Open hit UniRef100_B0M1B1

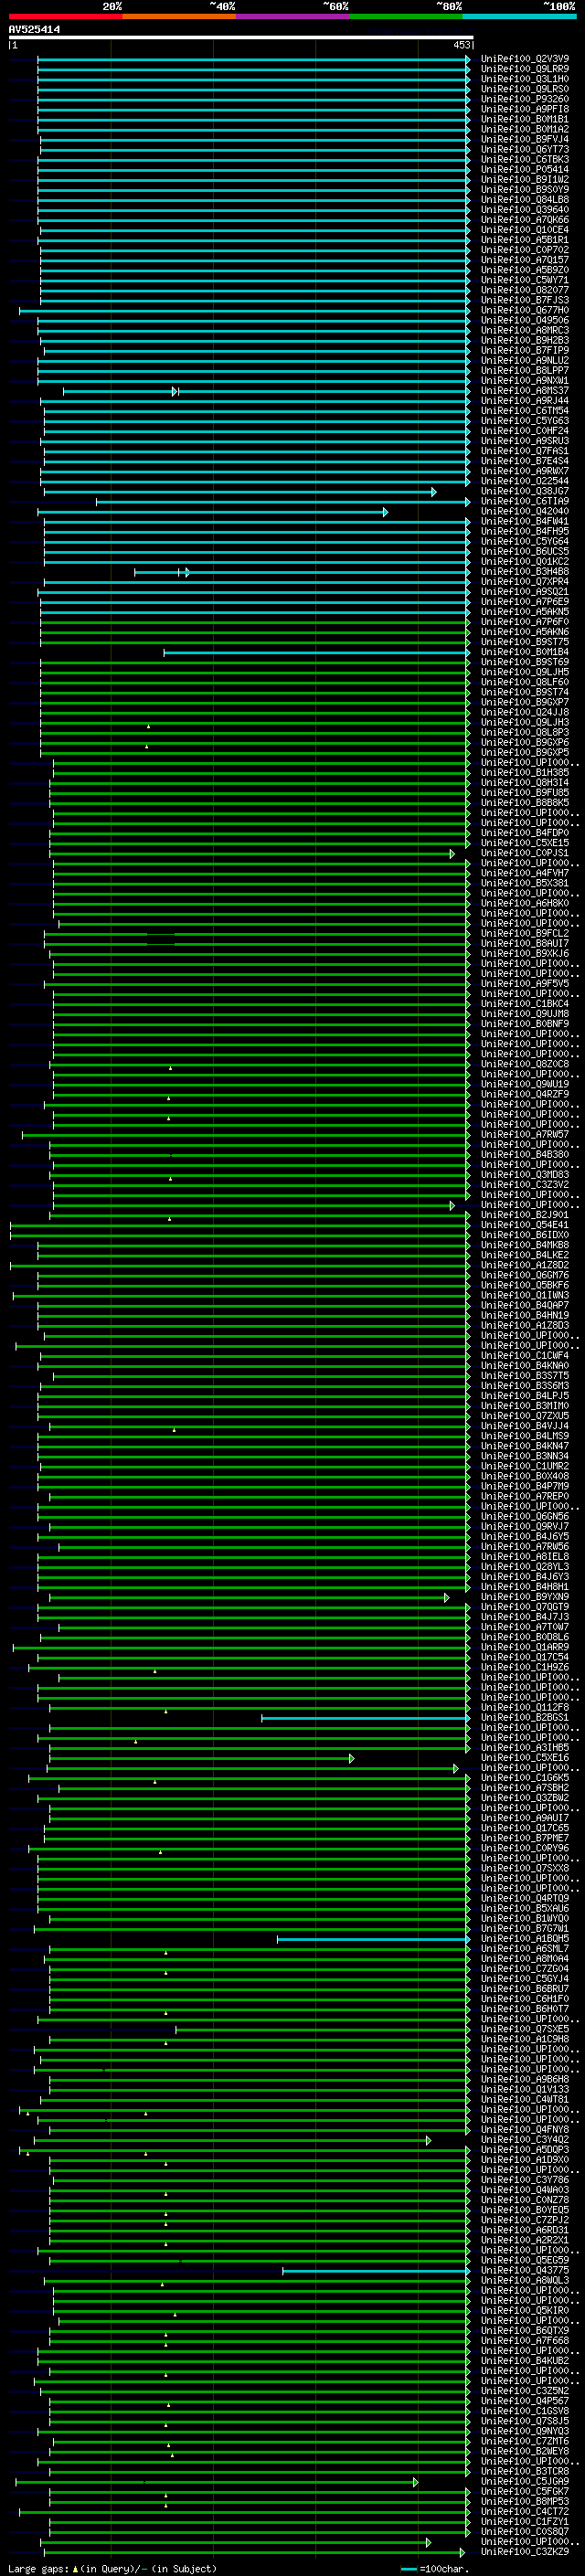point(524,119)
